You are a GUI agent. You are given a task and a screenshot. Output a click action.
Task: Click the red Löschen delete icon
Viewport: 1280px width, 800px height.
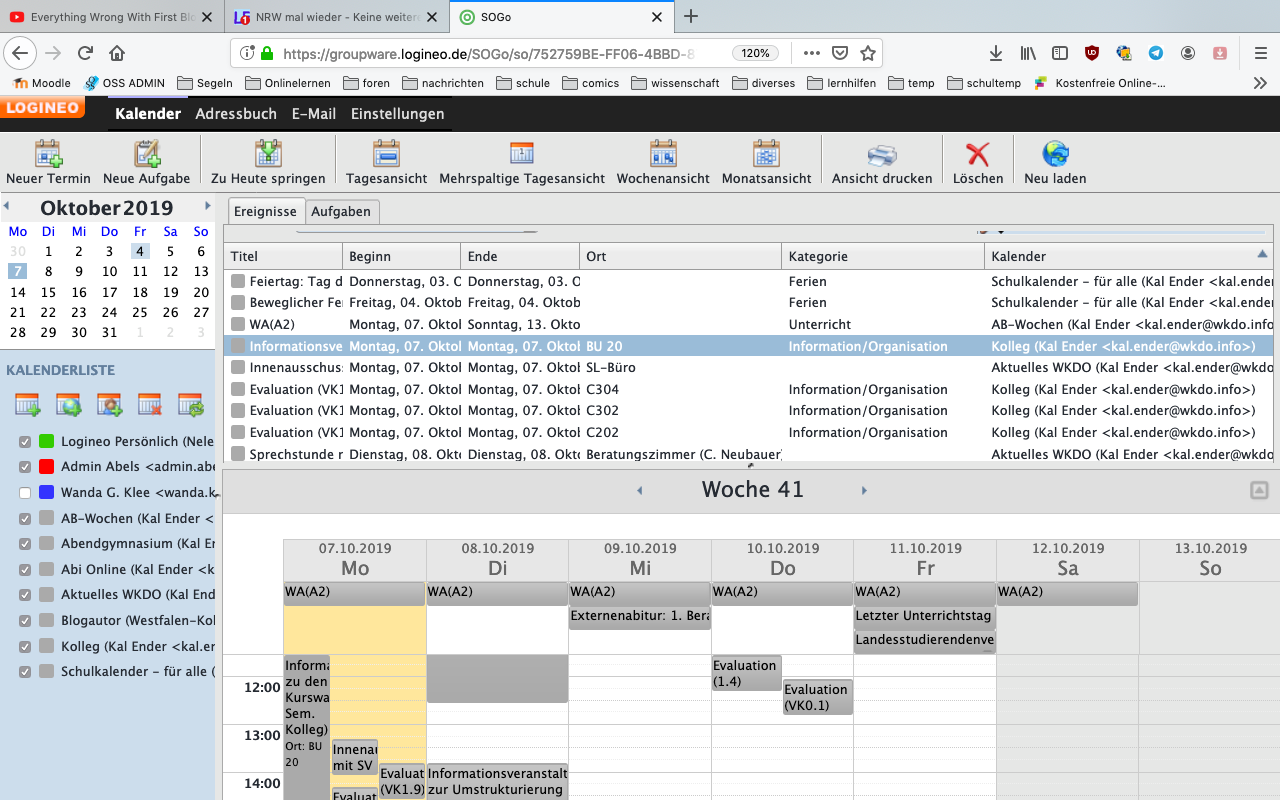pos(977,154)
